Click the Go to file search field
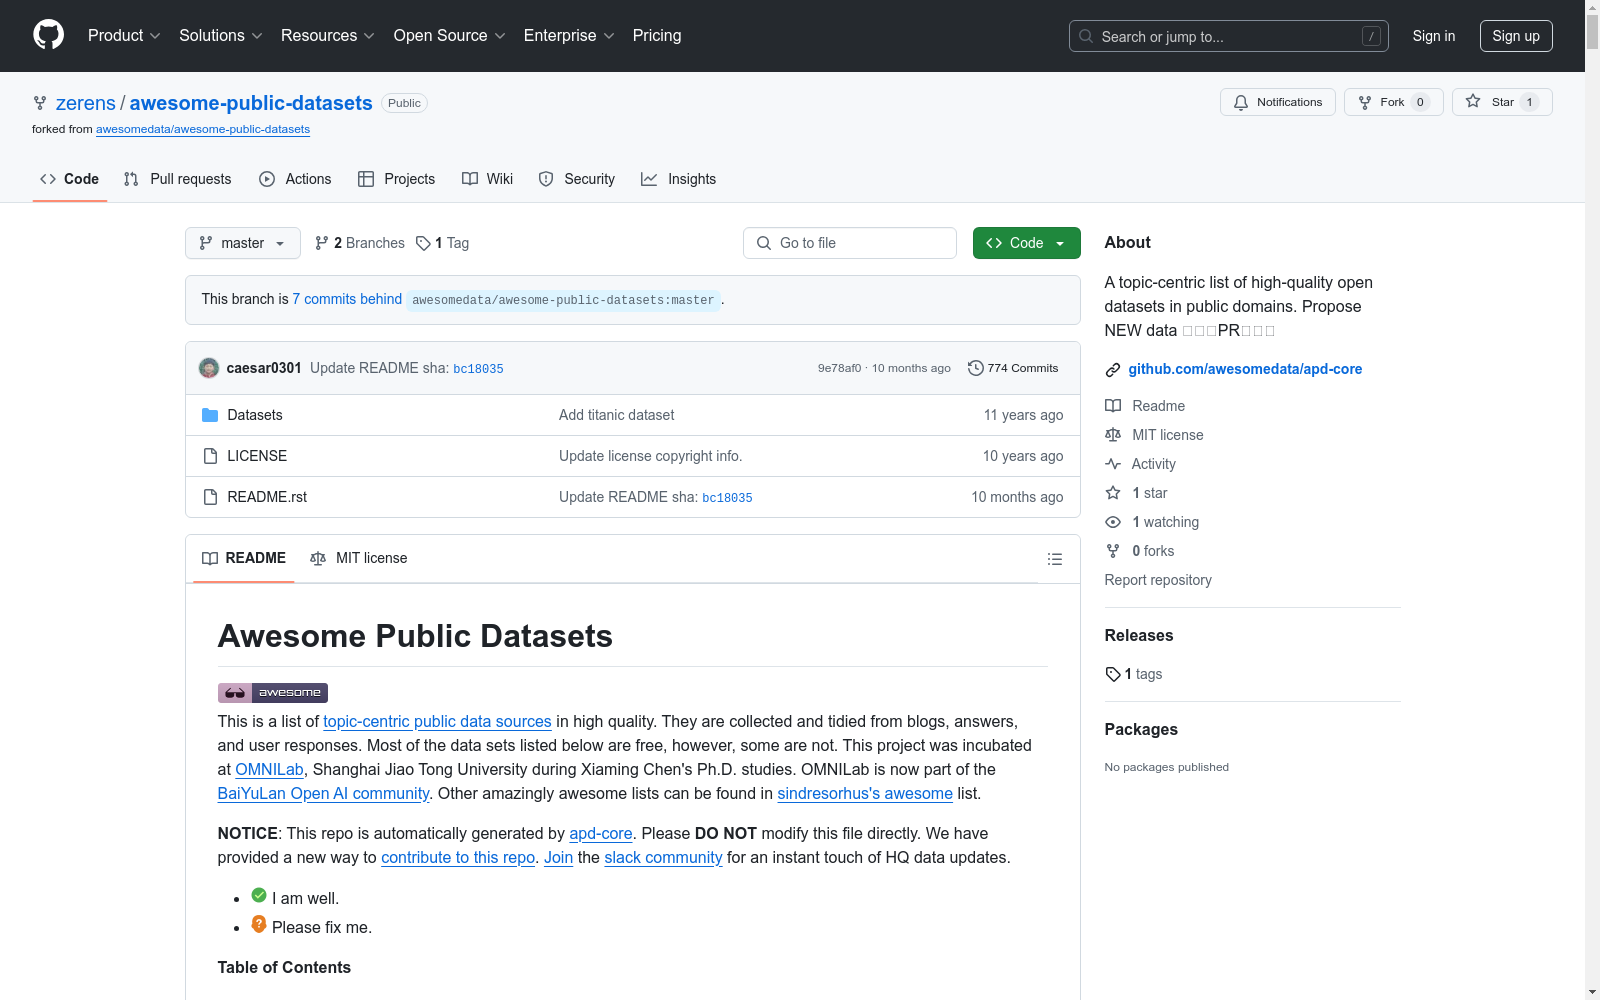Viewport: 1600px width, 1000px height. [850, 243]
